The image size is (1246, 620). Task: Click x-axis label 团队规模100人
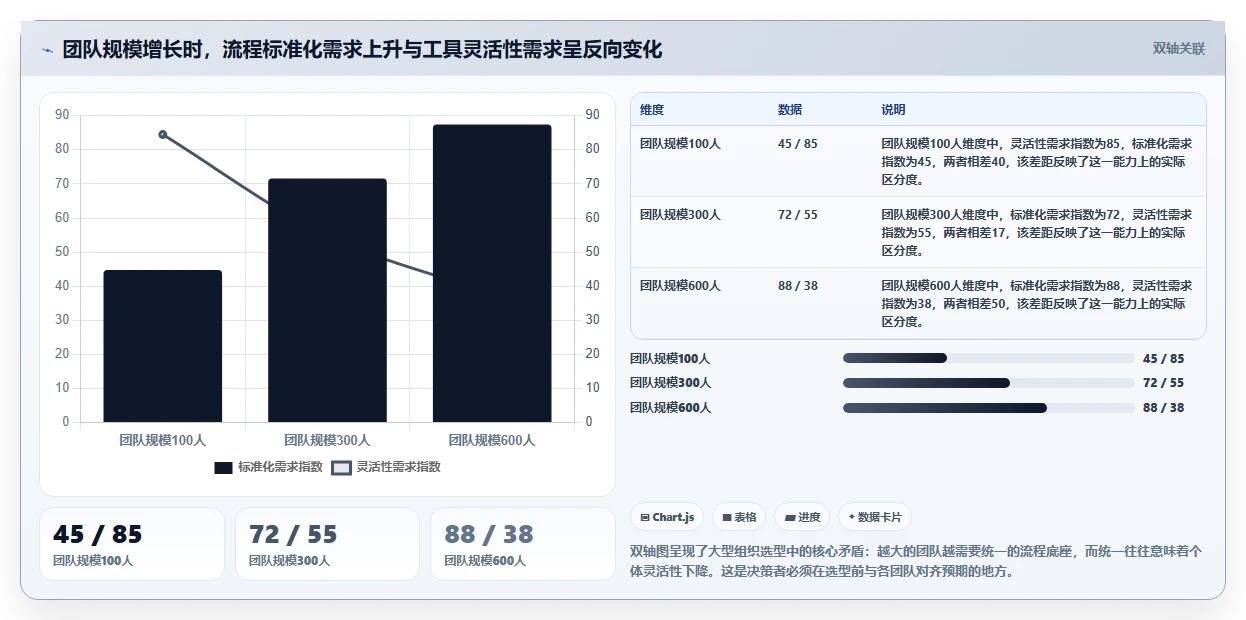pyautogui.click(x=163, y=440)
